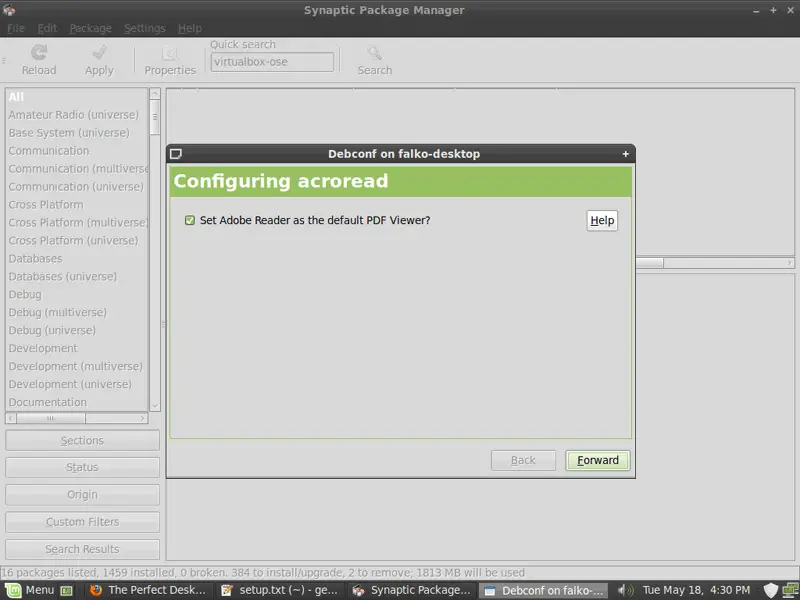This screenshot has width=800, height=600.
Task: Click the sections list scroll-up arrow
Action: click(155, 94)
